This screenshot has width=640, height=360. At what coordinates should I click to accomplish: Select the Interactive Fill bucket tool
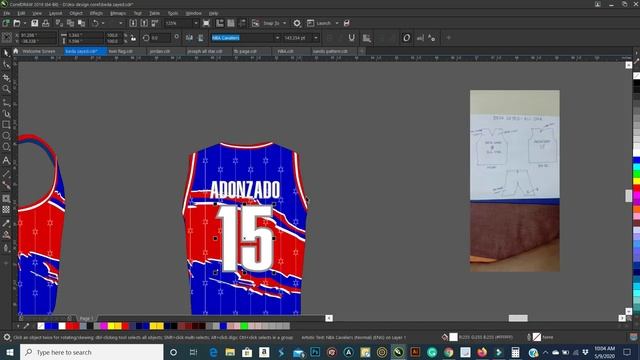point(6,235)
